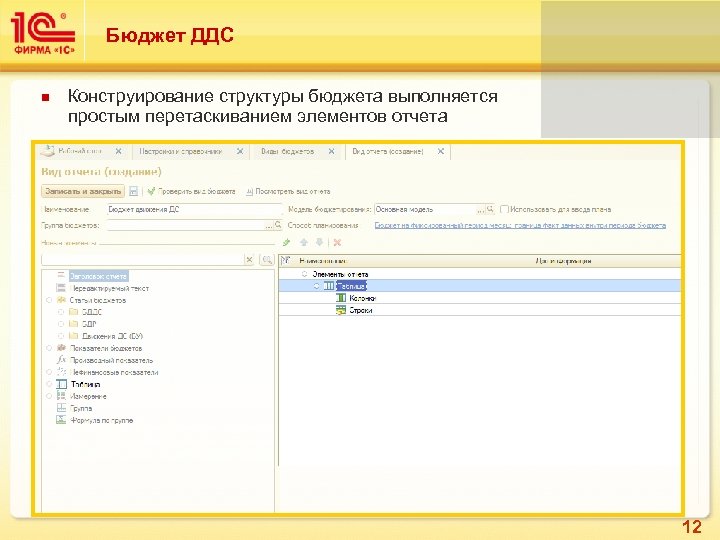This screenshot has height=540, width=720.
Task: Click the diskette save icon
Action: tap(134, 191)
